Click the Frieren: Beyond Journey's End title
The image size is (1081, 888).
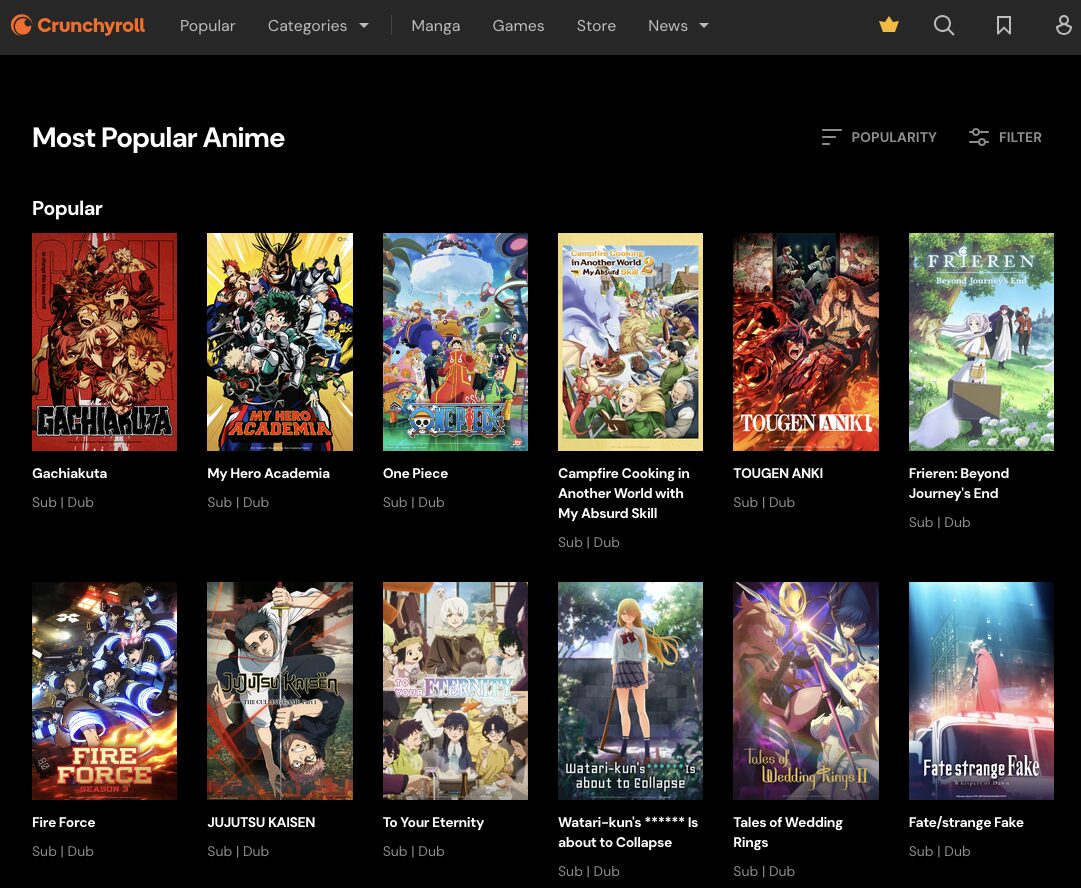(958, 483)
